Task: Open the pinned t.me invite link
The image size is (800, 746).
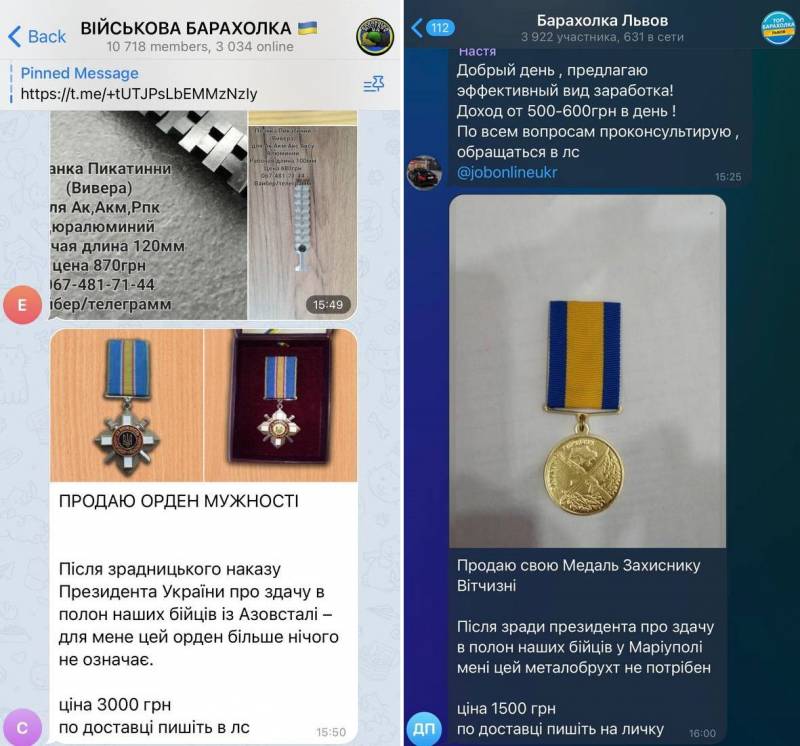Action: tap(139, 94)
